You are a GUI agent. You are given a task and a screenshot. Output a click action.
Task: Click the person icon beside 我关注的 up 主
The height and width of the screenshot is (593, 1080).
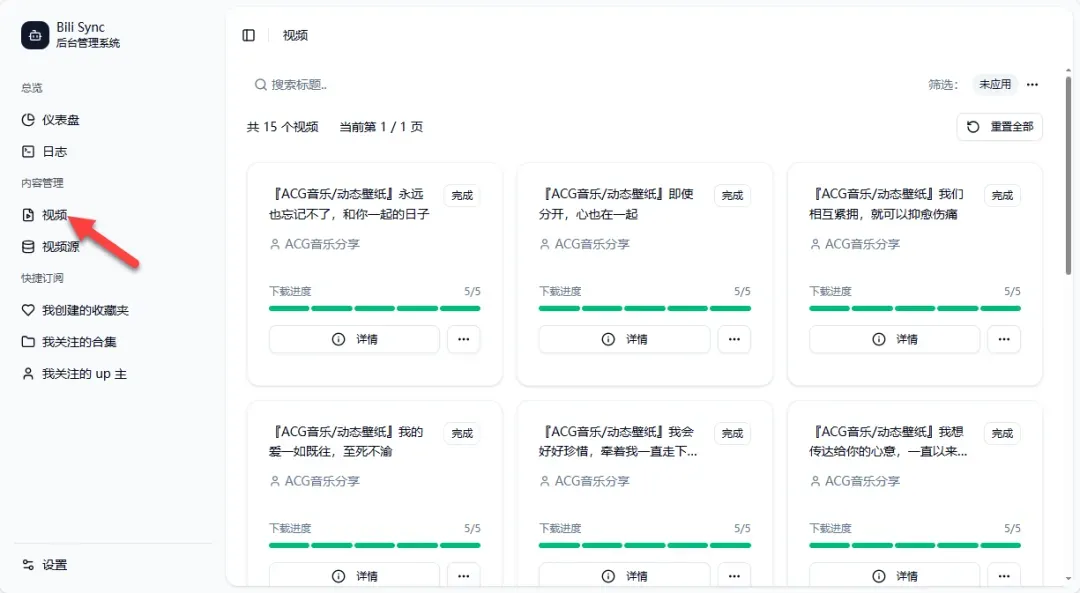(28, 374)
